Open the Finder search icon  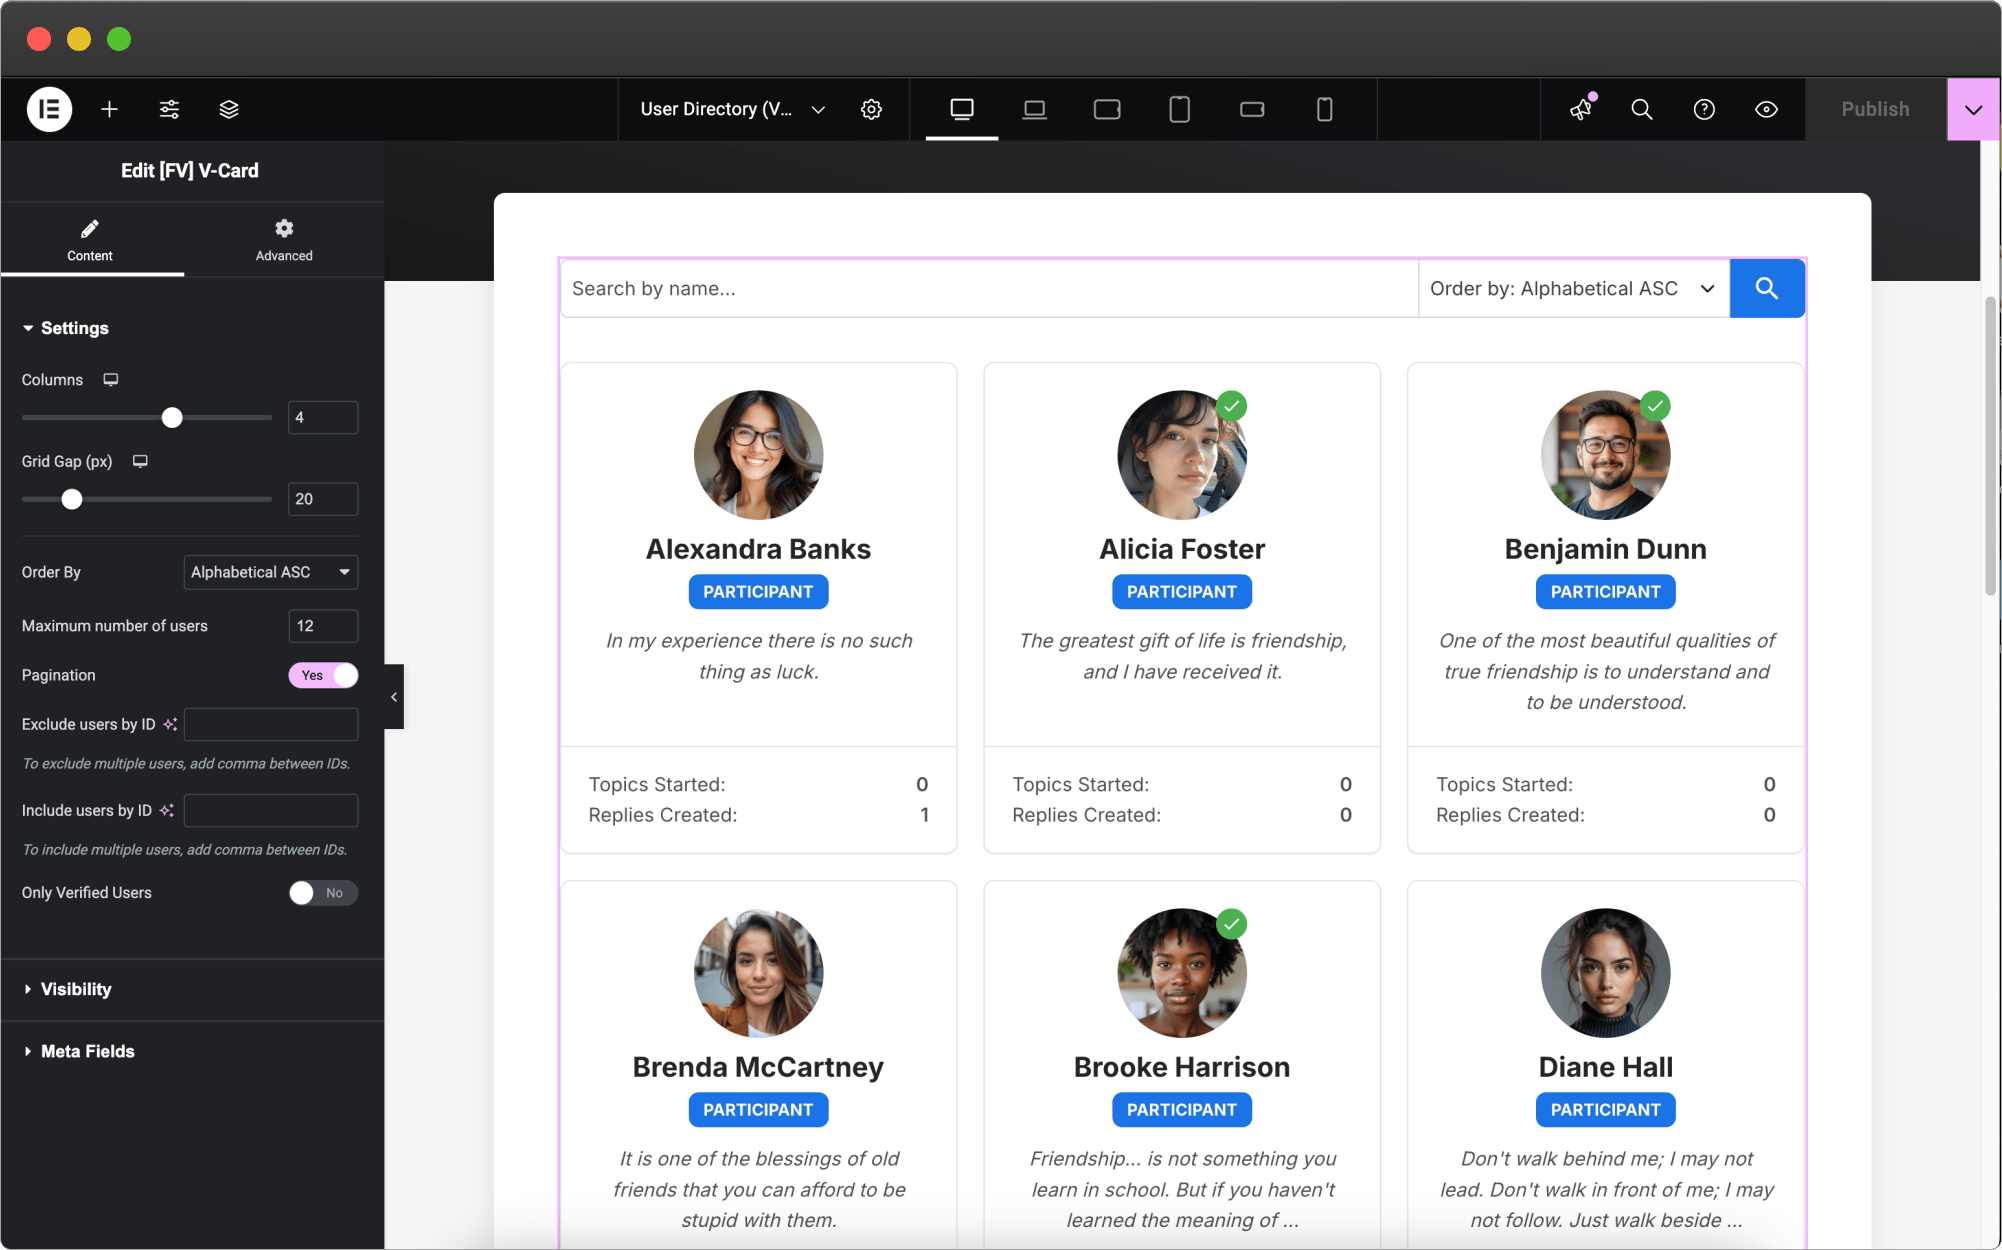coord(1642,109)
